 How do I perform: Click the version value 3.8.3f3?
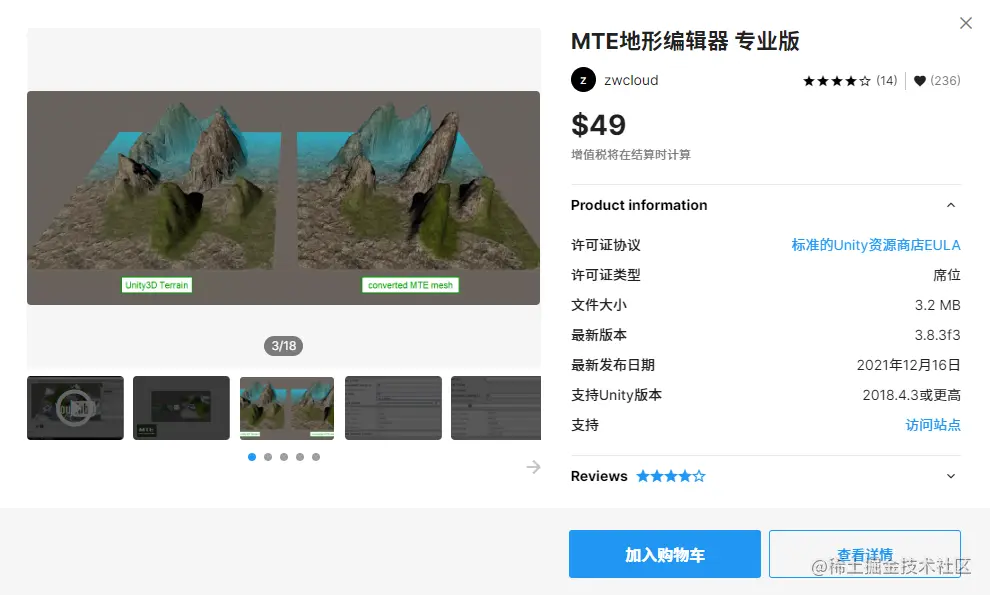click(x=938, y=335)
